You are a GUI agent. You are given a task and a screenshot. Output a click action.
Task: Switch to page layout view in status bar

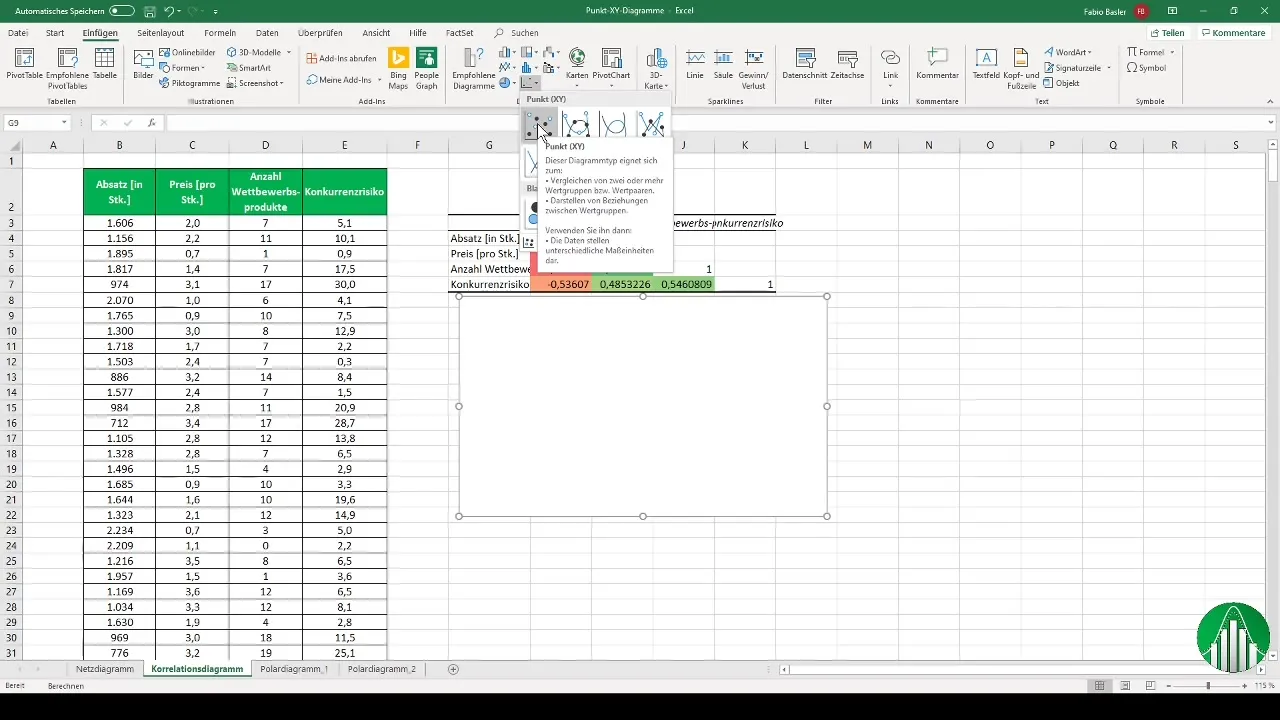point(1125,685)
